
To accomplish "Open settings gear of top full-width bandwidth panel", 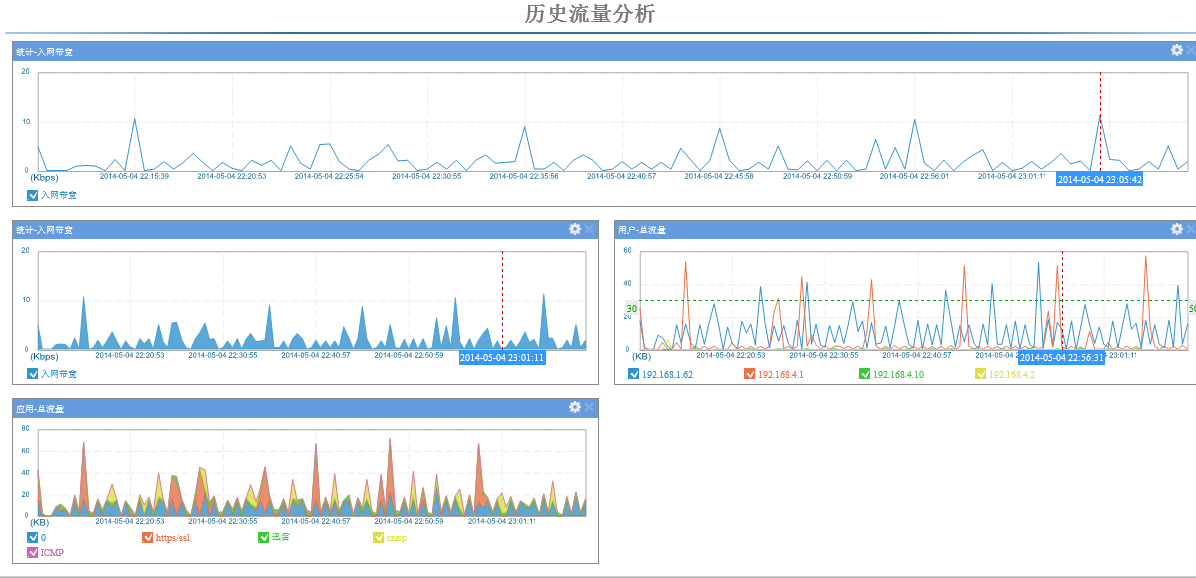I will (x=1177, y=50).
